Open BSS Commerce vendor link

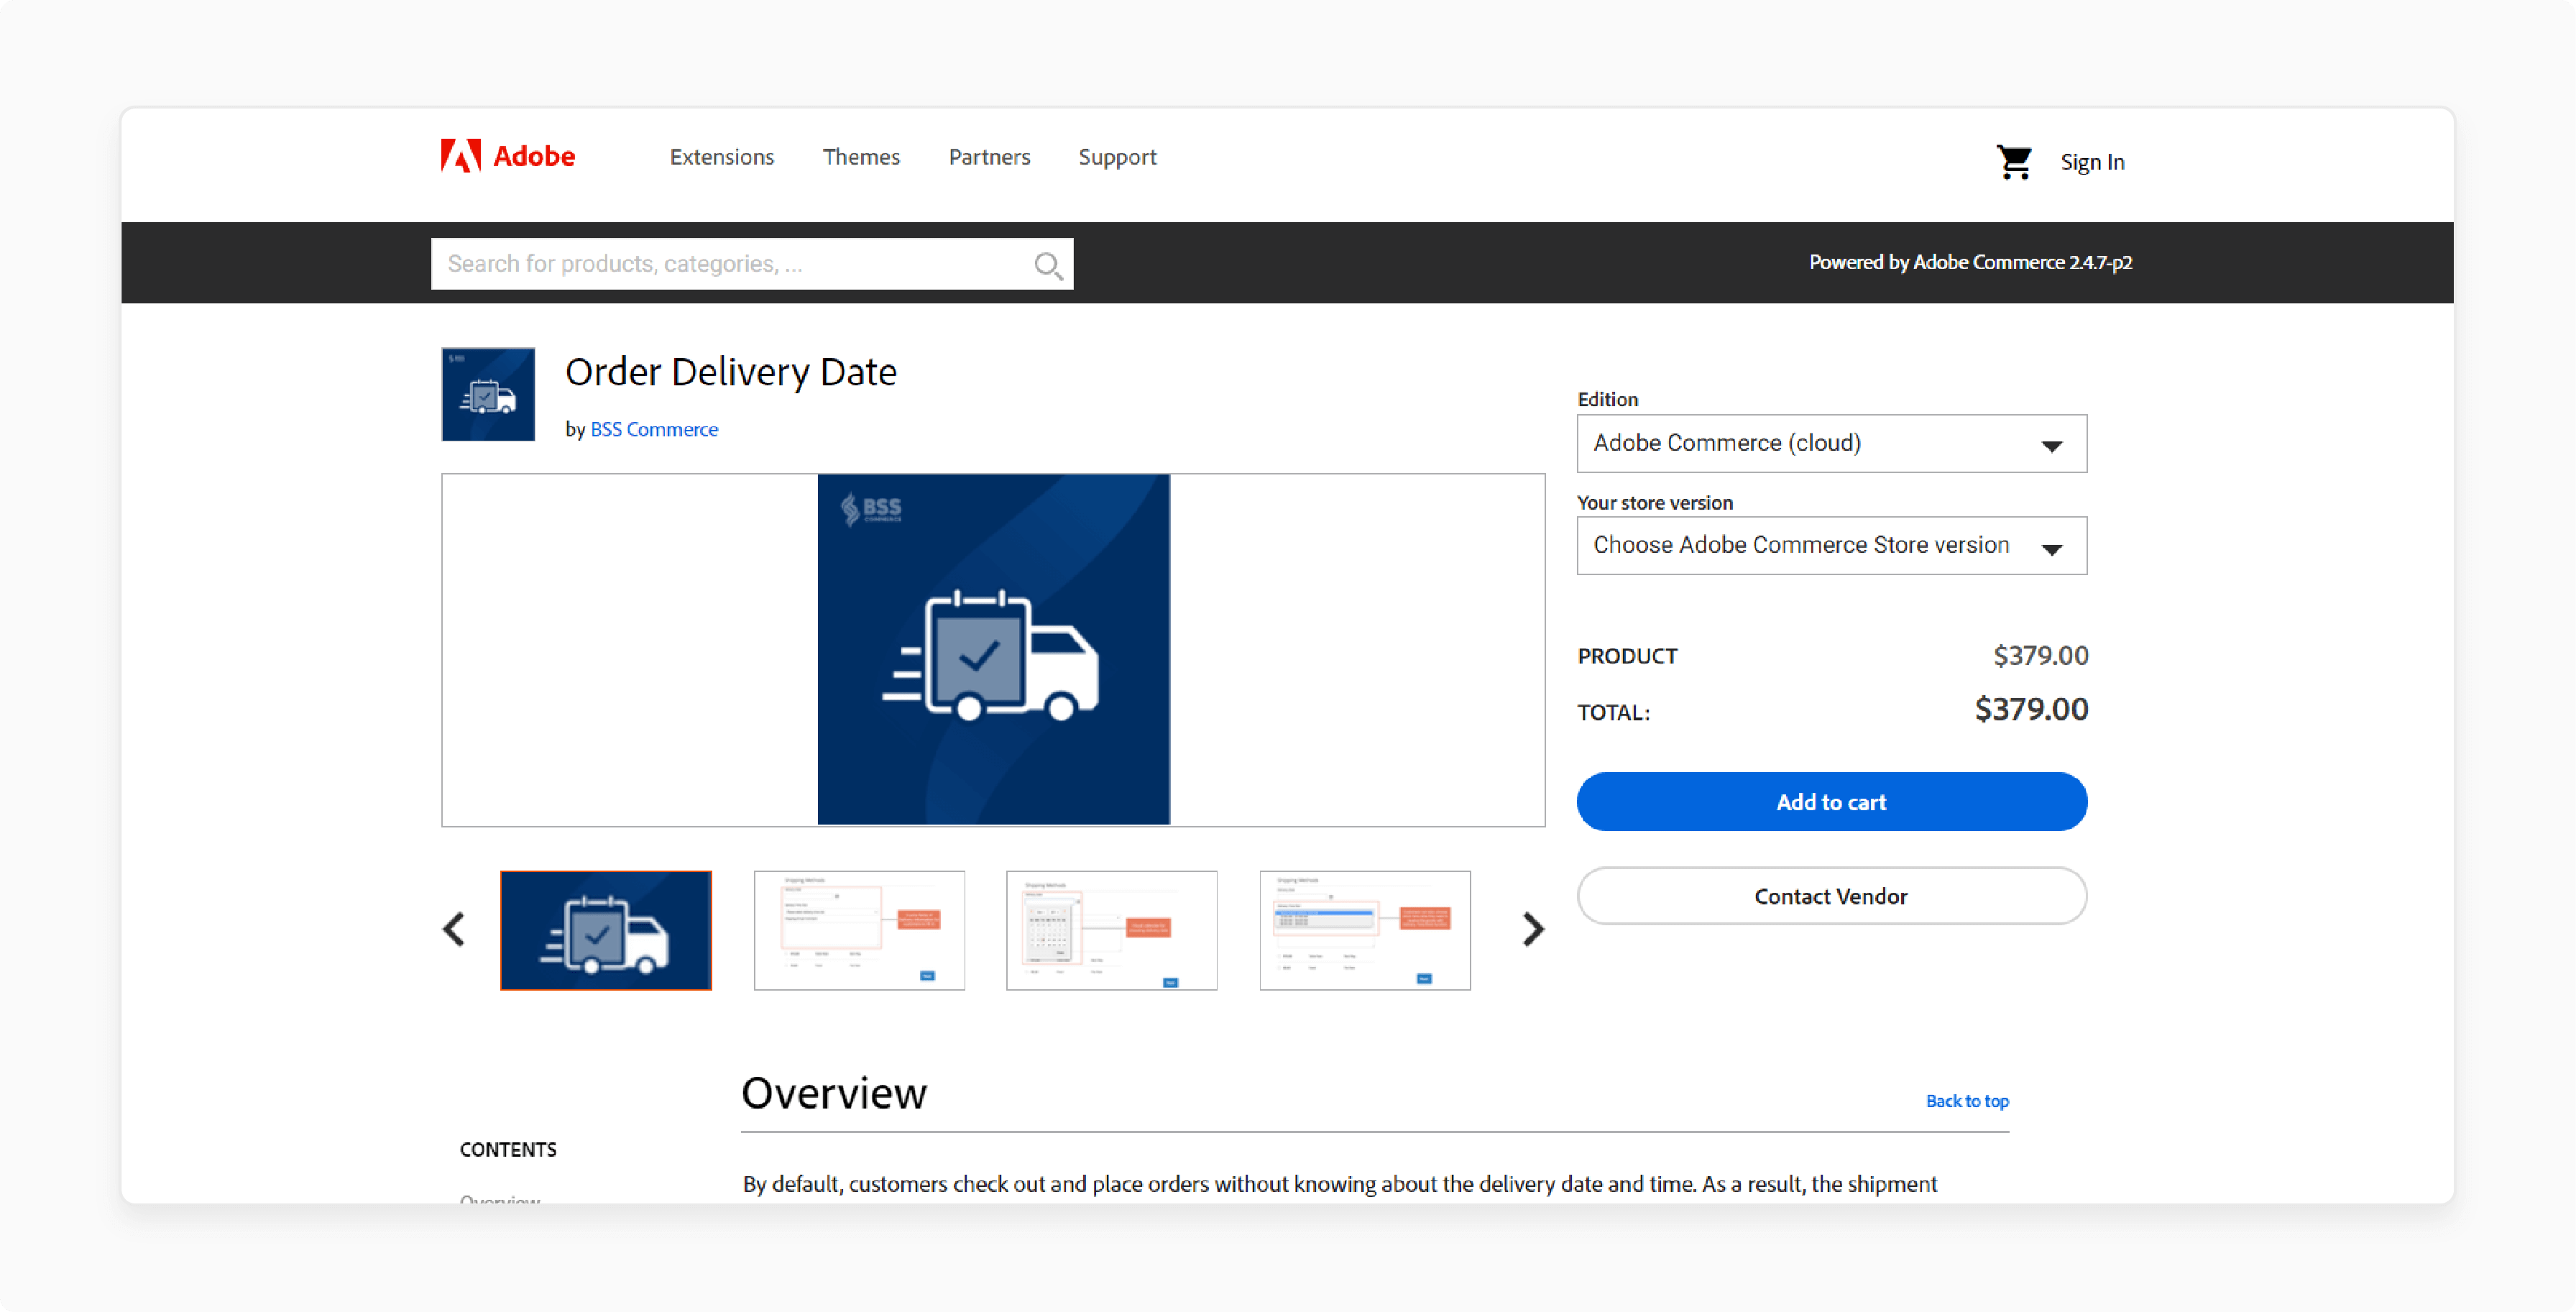[x=654, y=429]
